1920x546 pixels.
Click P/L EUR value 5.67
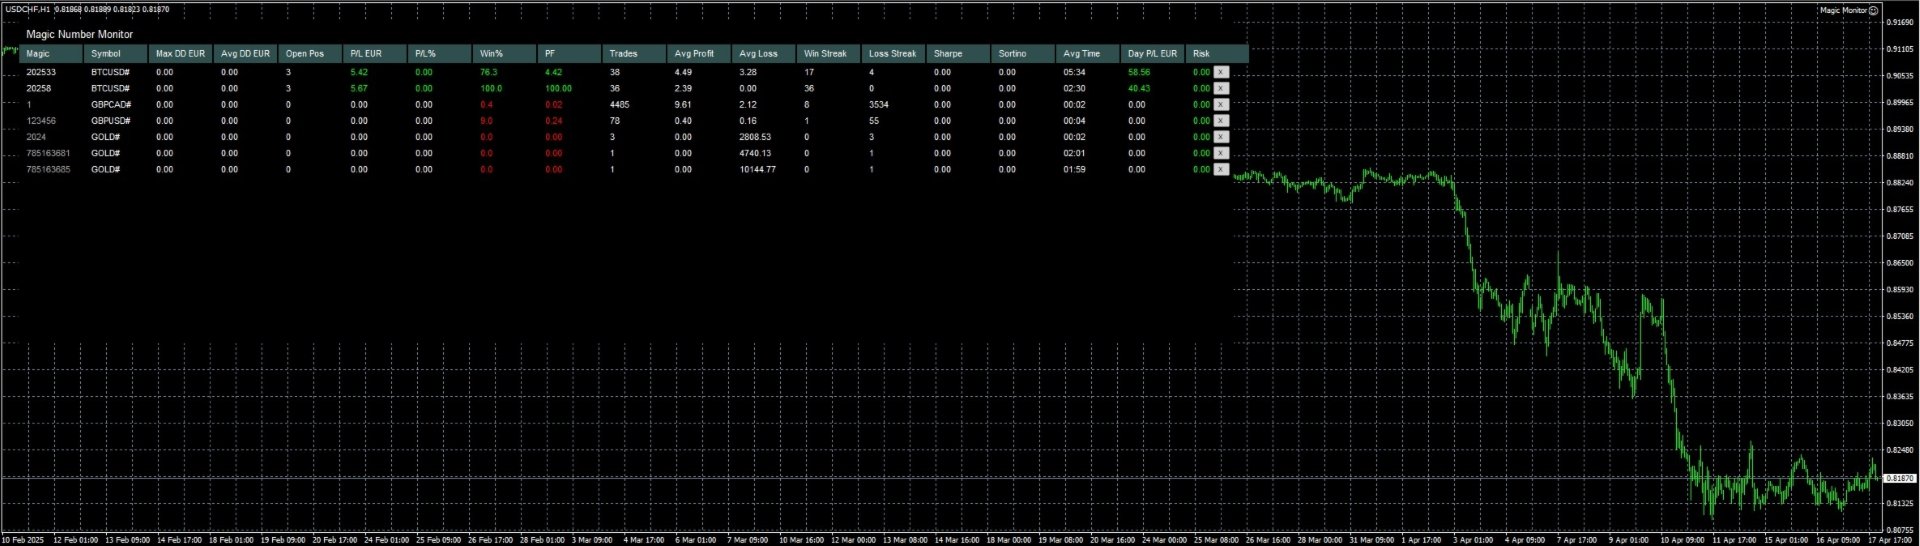pyautogui.click(x=359, y=88)
